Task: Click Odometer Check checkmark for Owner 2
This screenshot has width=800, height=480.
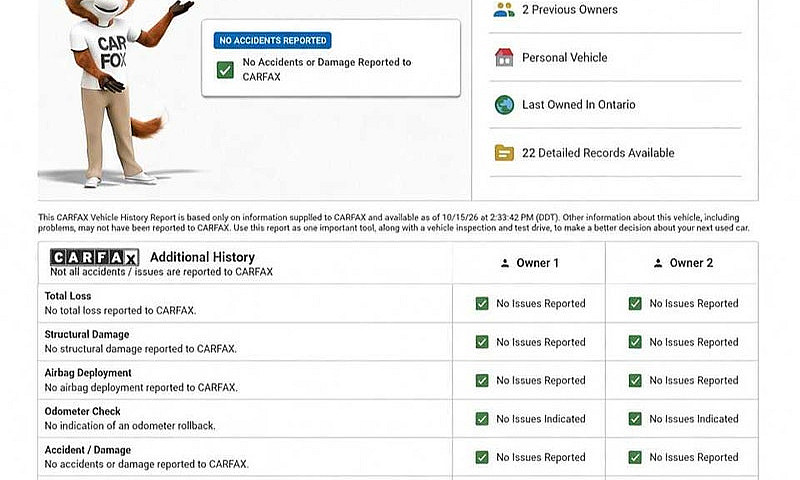Action: coord(635,419)
